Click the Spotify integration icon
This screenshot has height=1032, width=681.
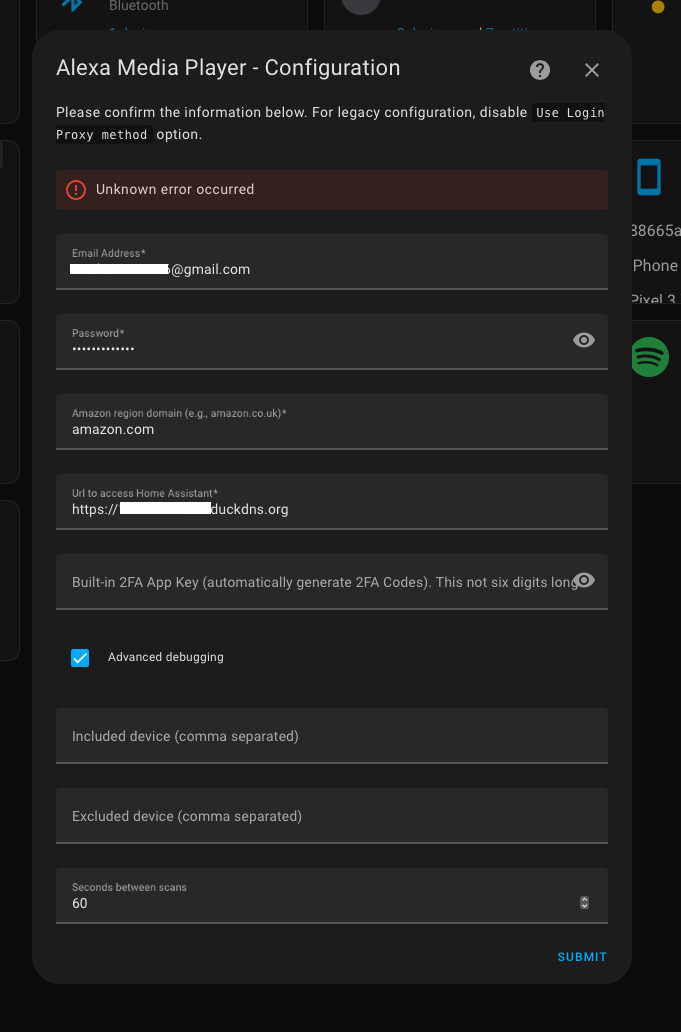click(650, 357)
